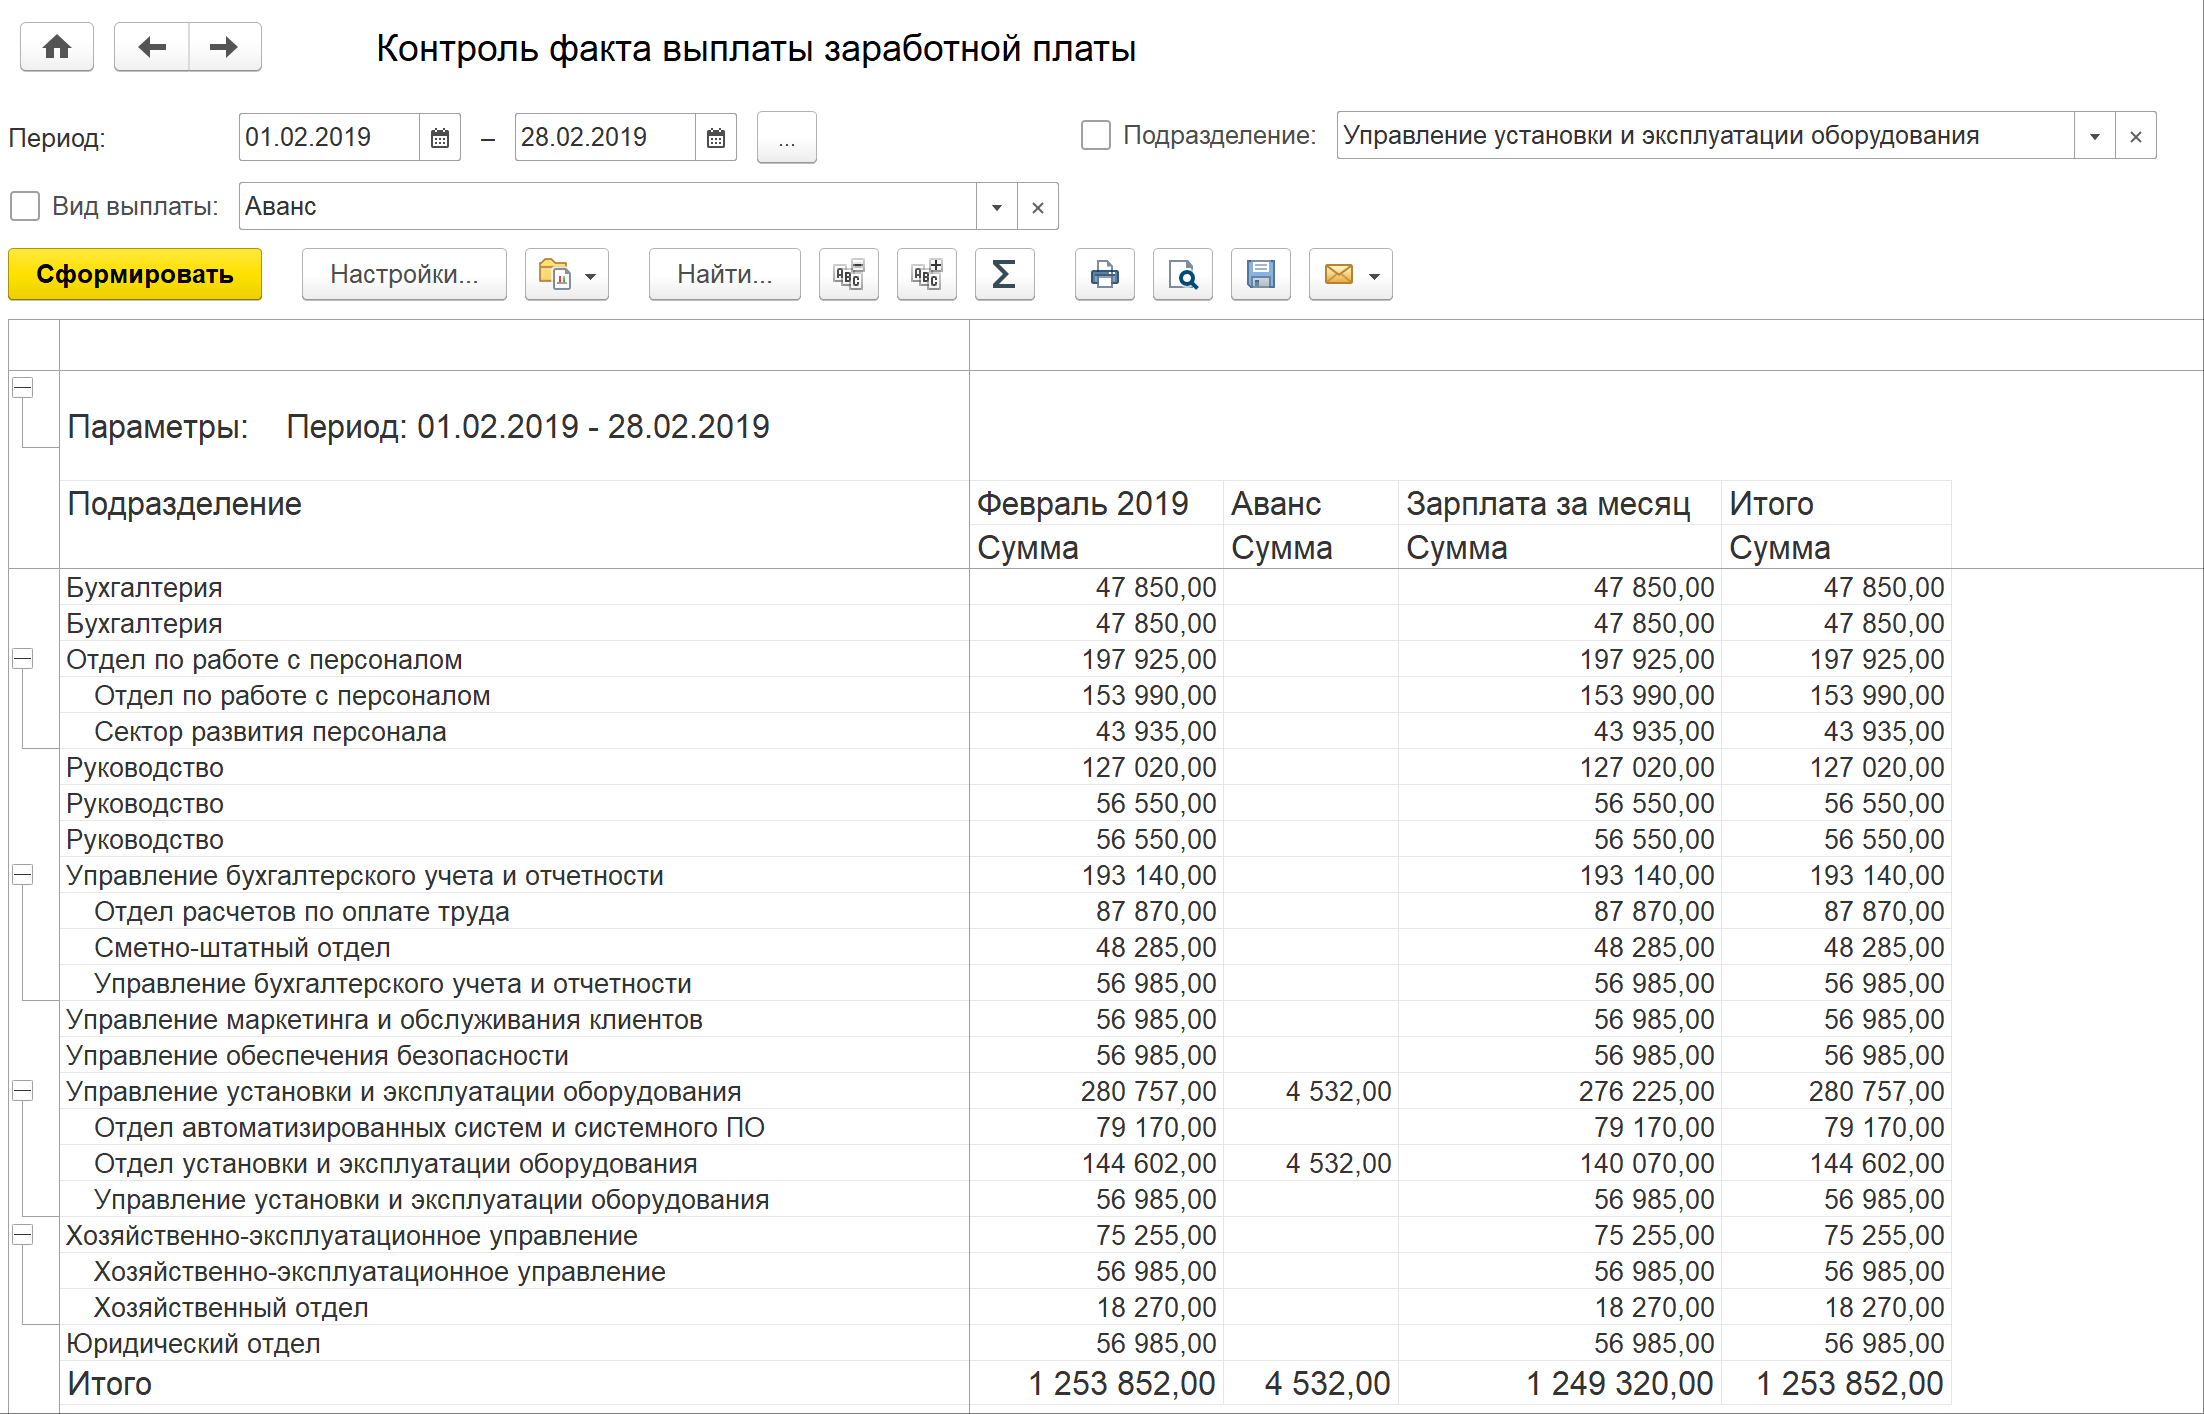This screenshot has width=2204, height=1414.
Task: Select the Сметно-штатный отдел row
Action: 1005,948
